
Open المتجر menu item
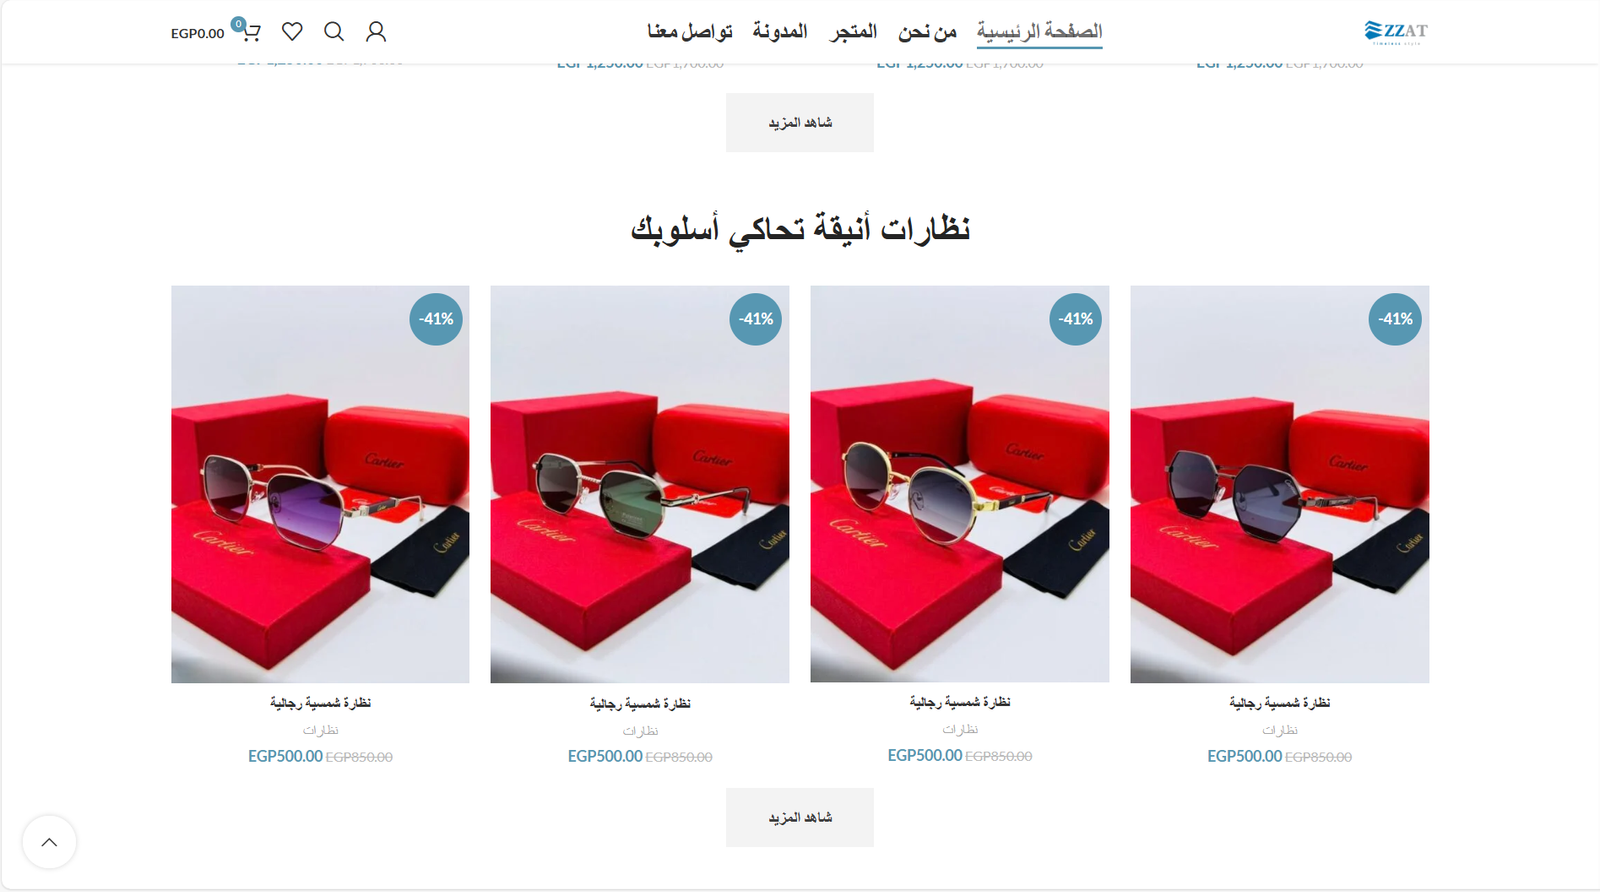coord(853,31)
